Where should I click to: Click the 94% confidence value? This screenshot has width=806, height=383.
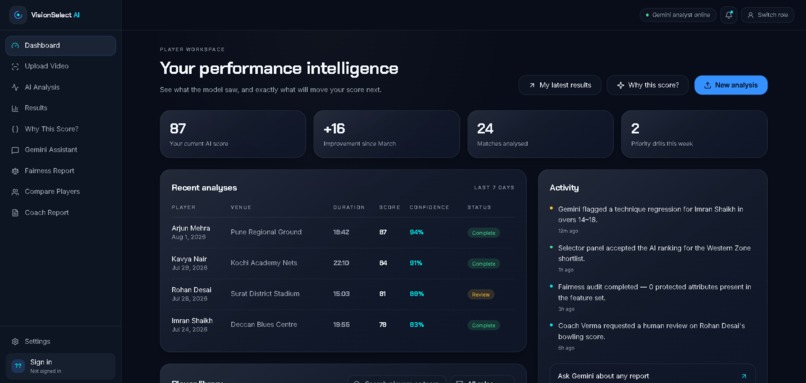[x=416, y=232]
